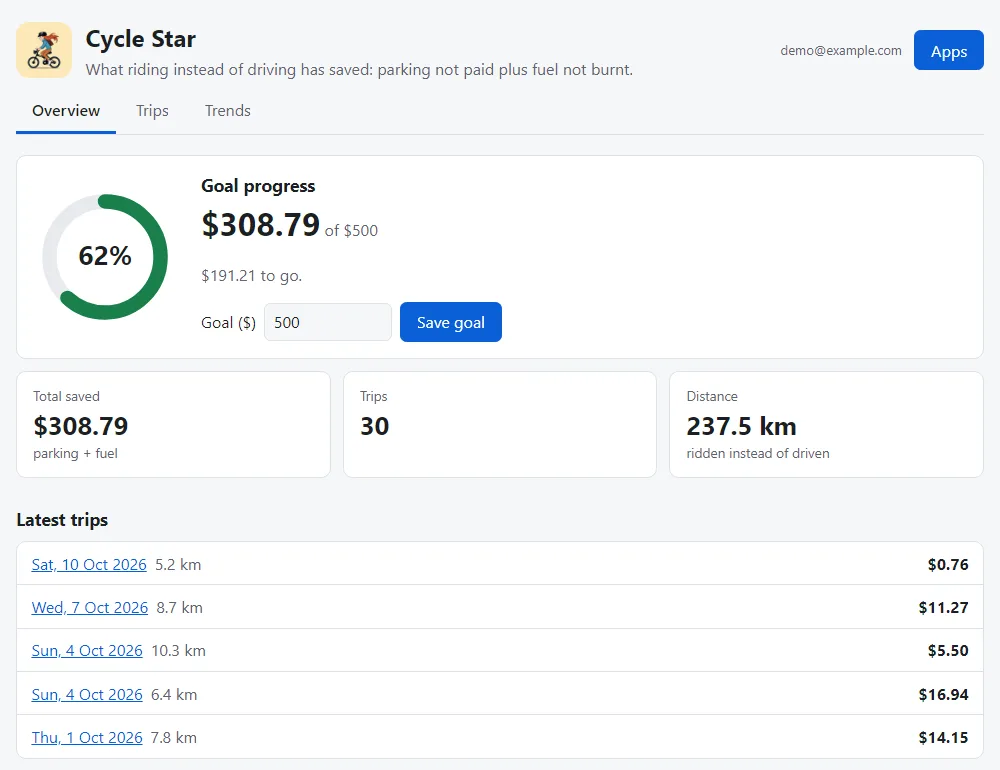Open the Apps button
Image resolution: width=1000 pixels, height=770 pixels.
(x=948, y=50)
